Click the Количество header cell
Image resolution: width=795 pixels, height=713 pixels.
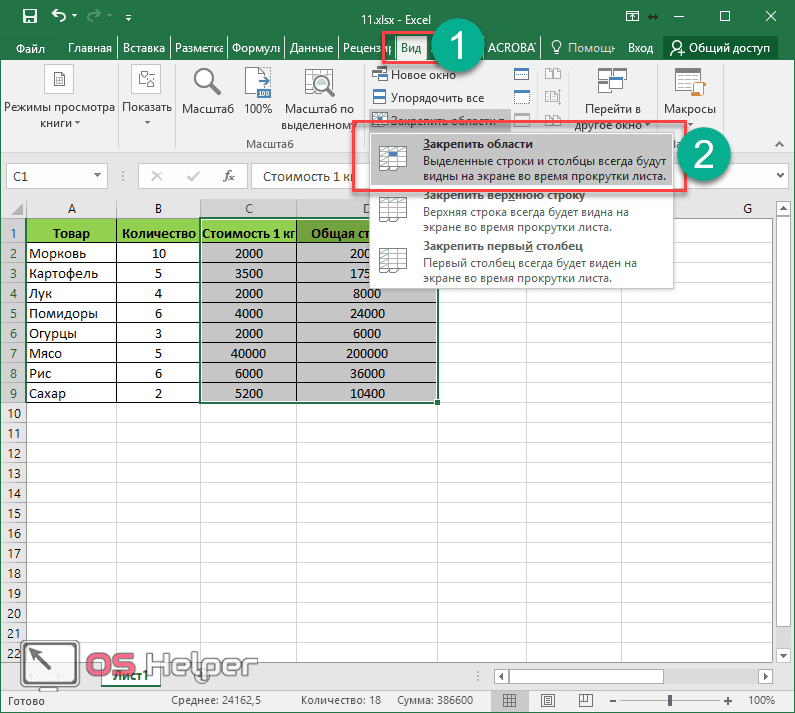[159, 233]
